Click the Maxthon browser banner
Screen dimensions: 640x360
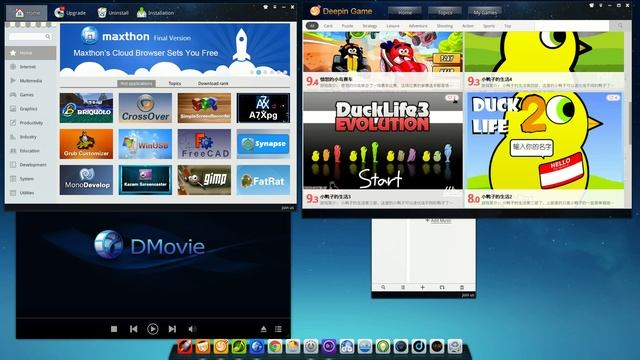click(175, 49)
